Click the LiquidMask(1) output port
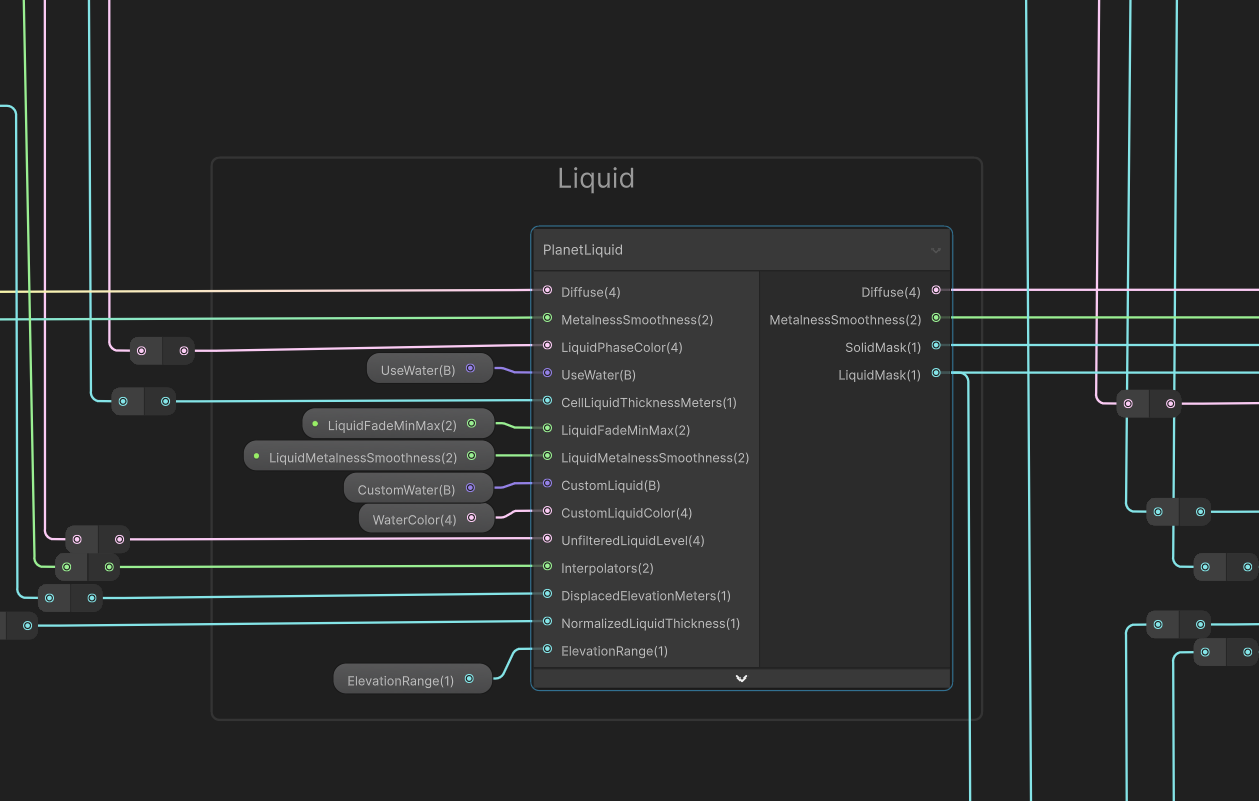 point(936,373)
